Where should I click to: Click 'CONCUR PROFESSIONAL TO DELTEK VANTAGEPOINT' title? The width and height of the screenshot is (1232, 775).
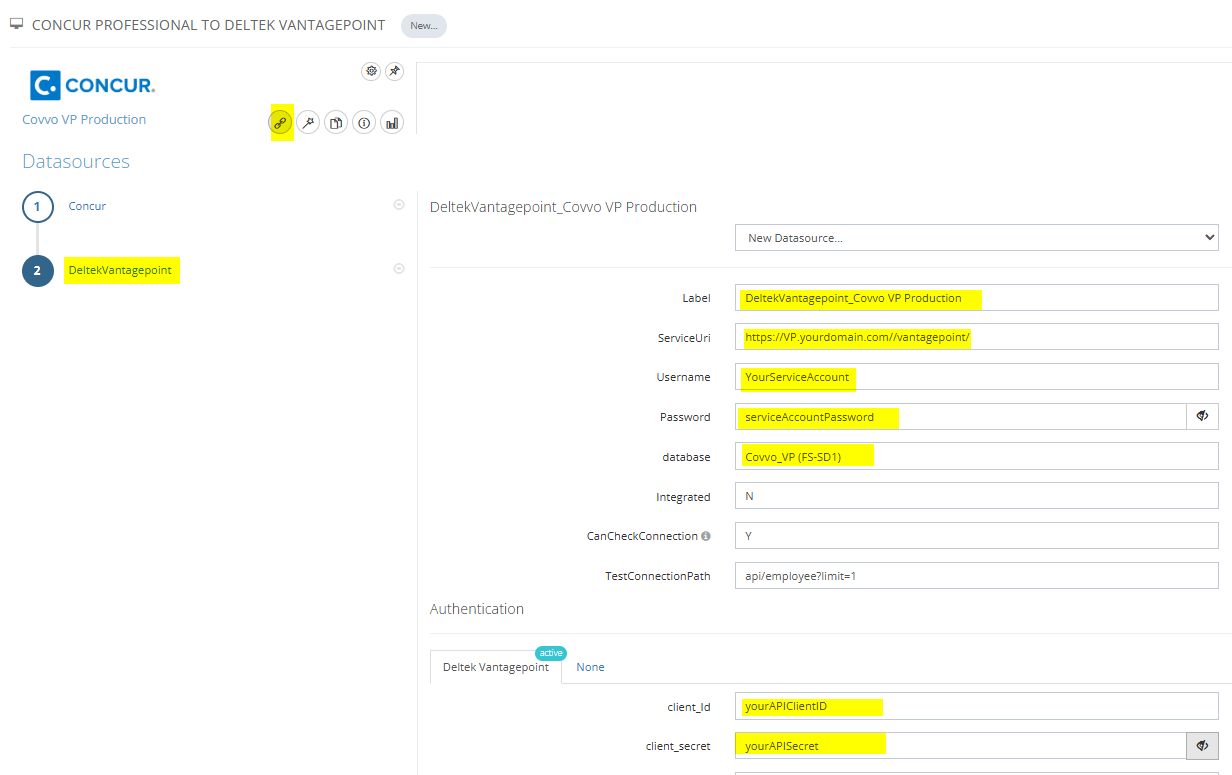click(x=208, y=25)
